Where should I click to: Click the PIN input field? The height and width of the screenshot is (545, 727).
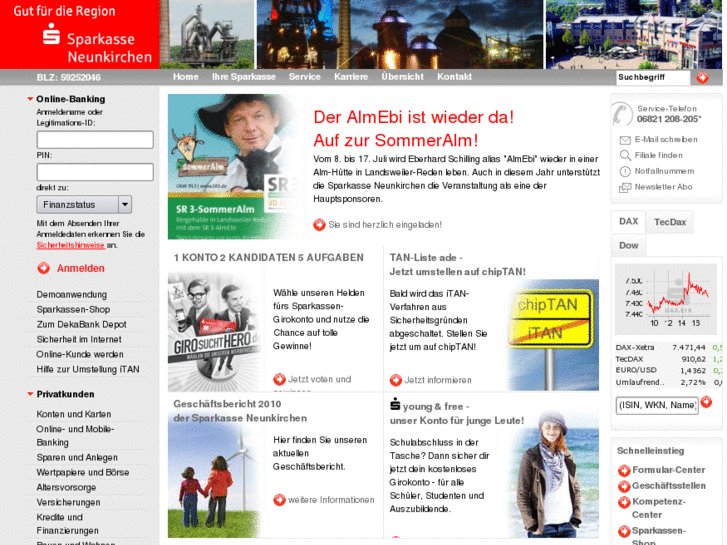click(95, 172)
